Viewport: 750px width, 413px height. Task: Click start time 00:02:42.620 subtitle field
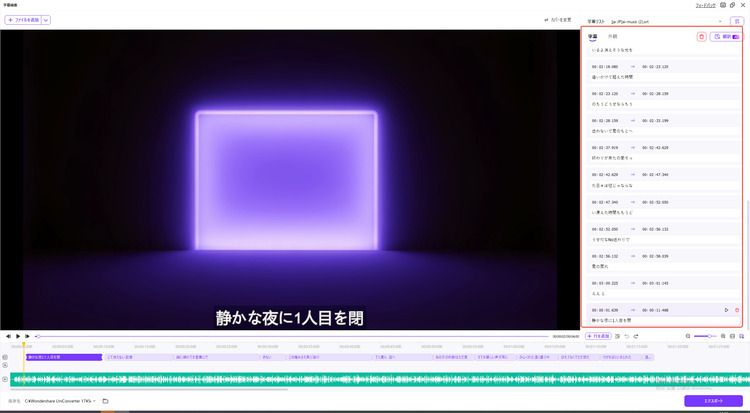click(x=605, y=175)
